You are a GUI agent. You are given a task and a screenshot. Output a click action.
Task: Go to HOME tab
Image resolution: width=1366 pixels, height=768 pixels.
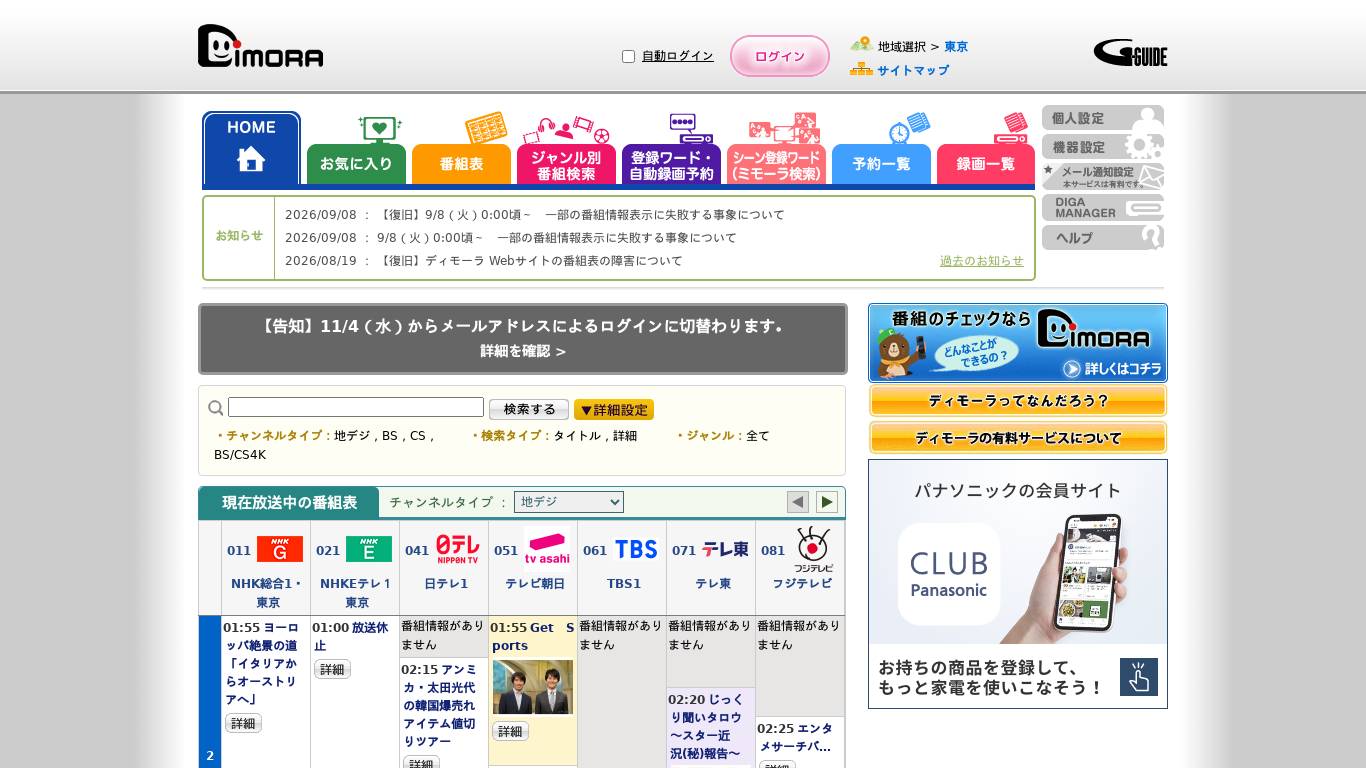coord(252,148)
